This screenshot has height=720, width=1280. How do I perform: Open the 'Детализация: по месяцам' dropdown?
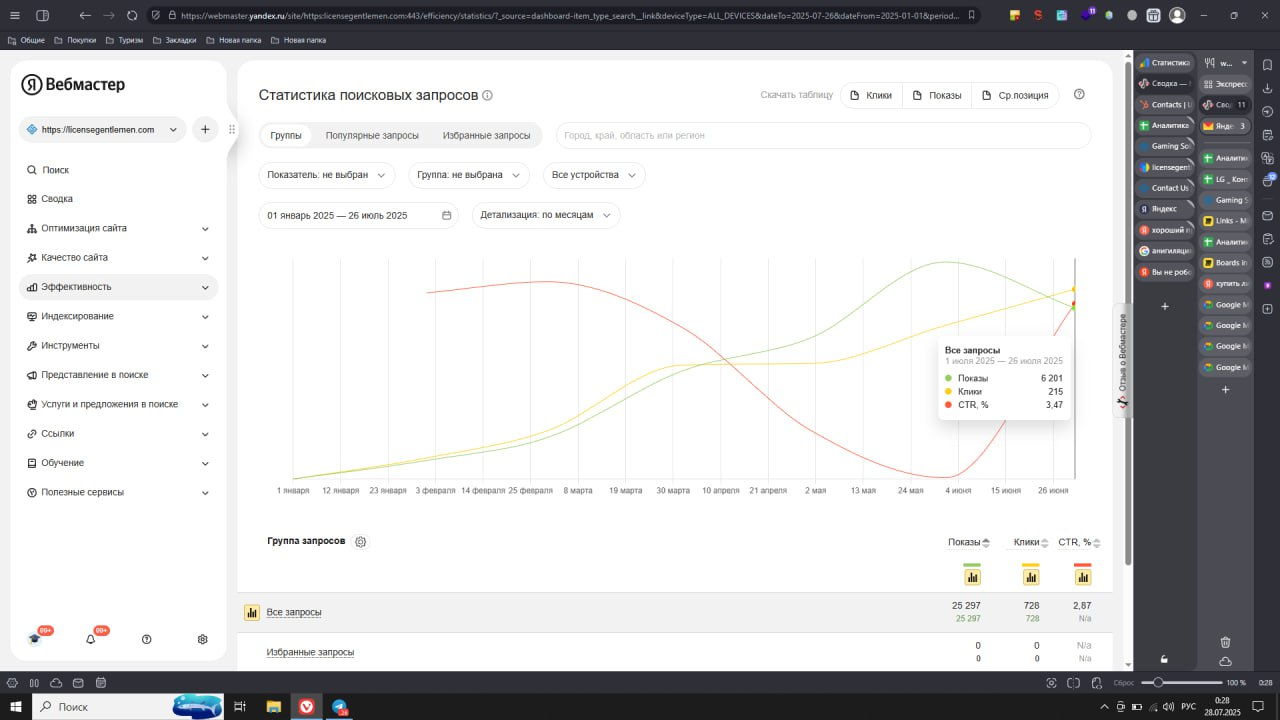pyautogui.click(x=545, y=215)
